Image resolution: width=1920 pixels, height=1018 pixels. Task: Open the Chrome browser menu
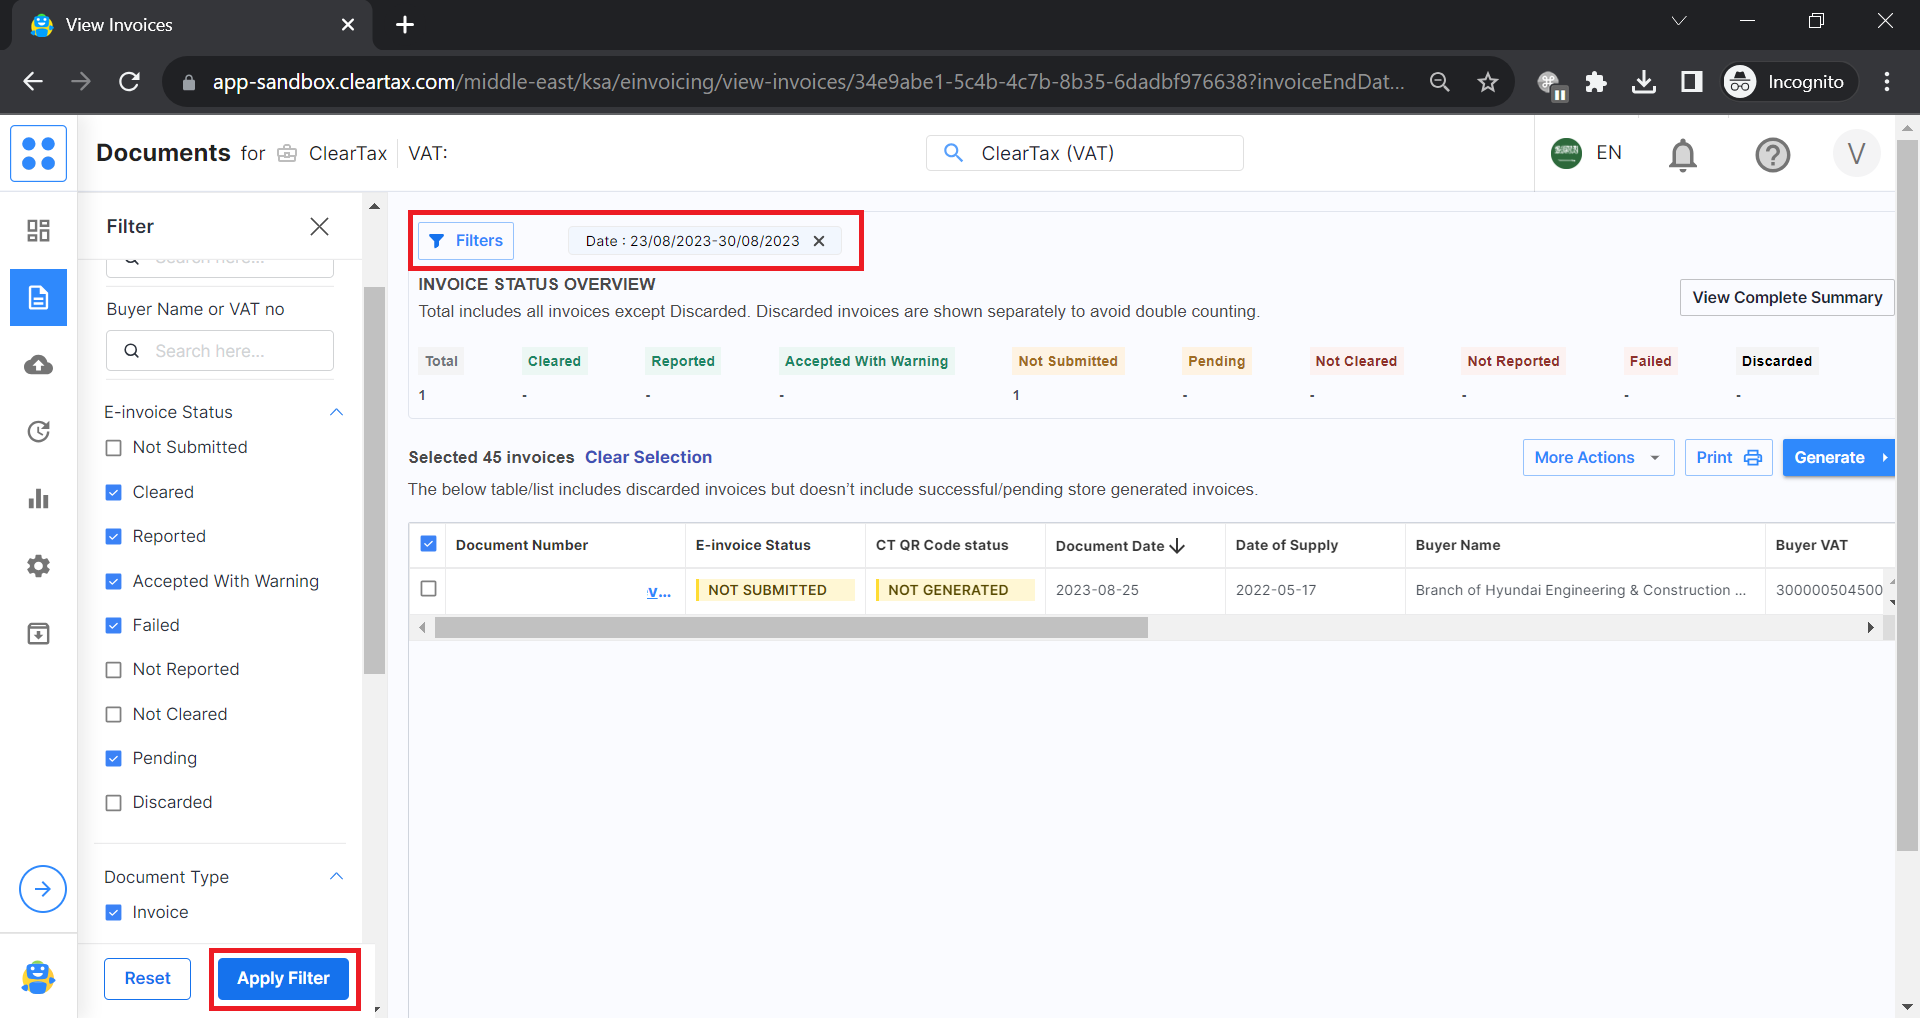pyautogui.click(x=1887, y=81)
